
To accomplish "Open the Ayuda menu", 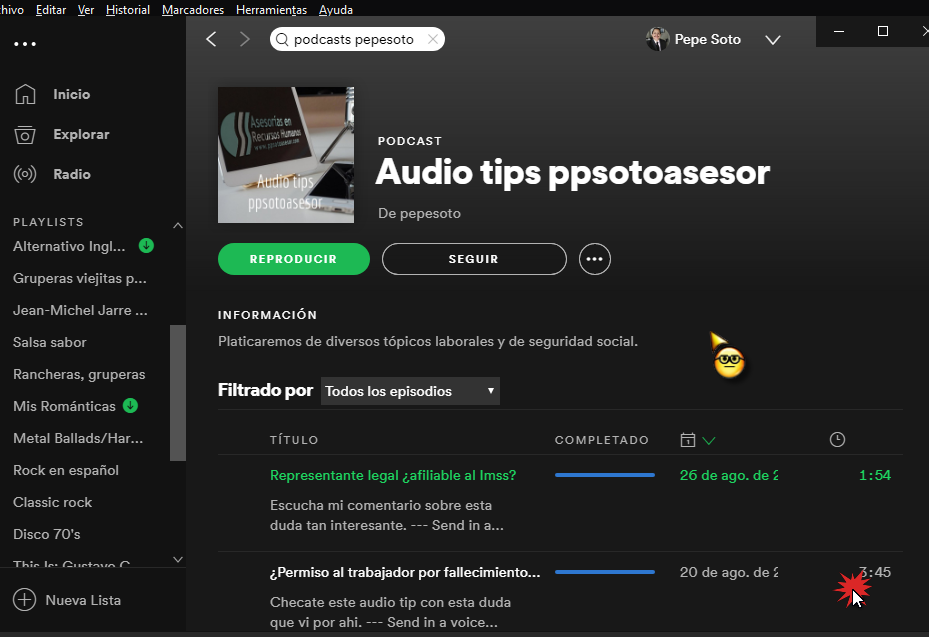I will point(336,9).
